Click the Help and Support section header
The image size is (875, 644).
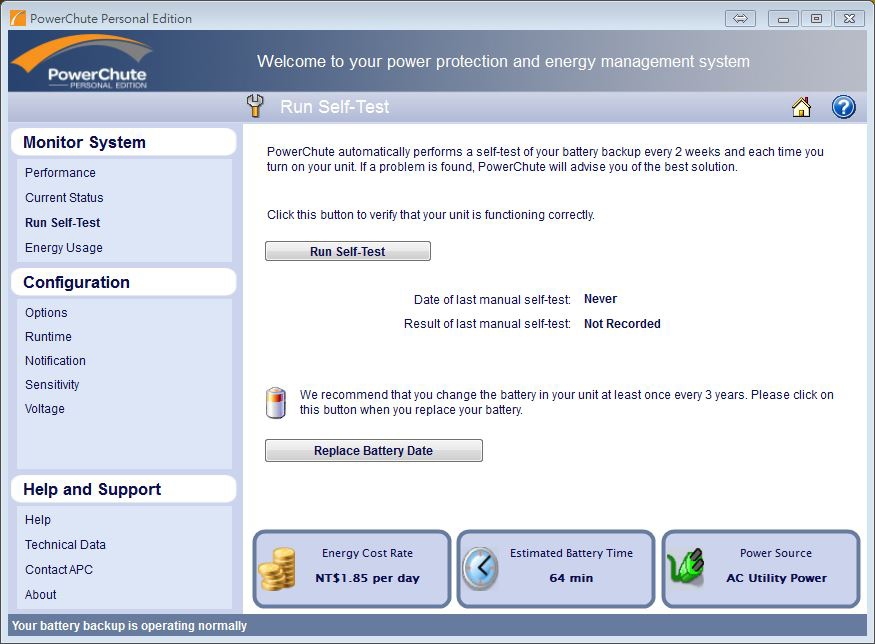[x=123, y=489]
